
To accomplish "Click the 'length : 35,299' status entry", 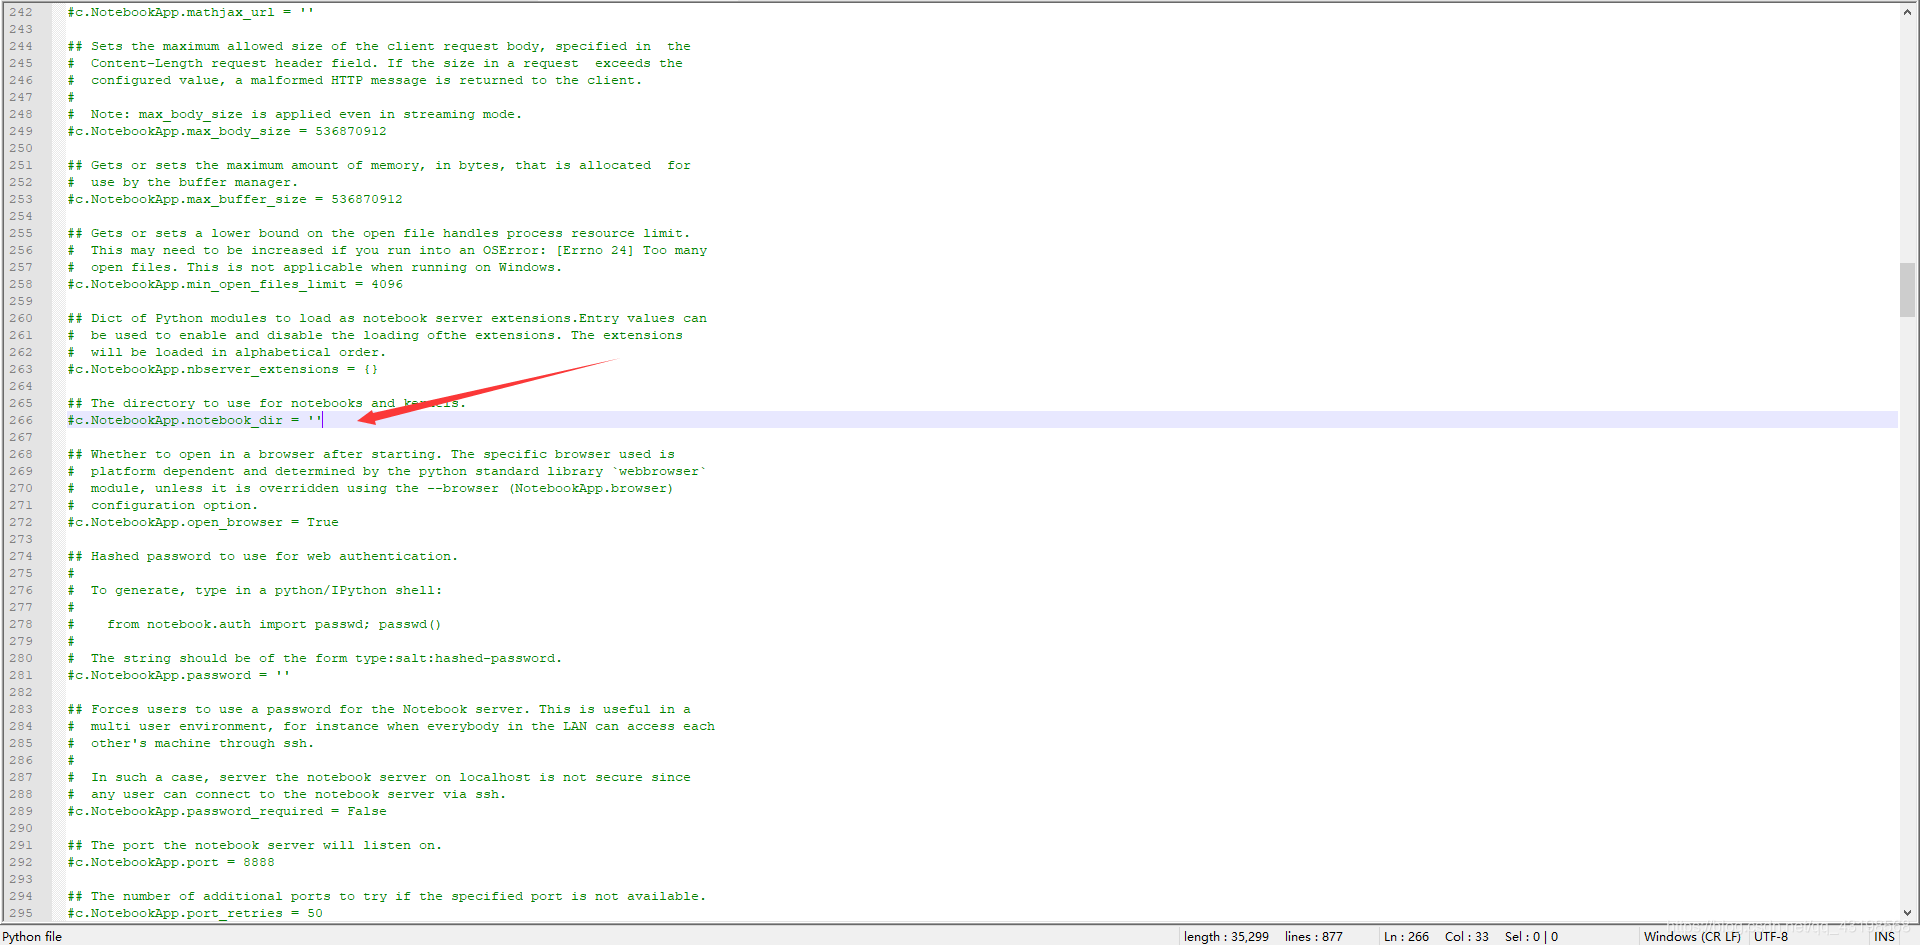I will [x=1226, y=937].
